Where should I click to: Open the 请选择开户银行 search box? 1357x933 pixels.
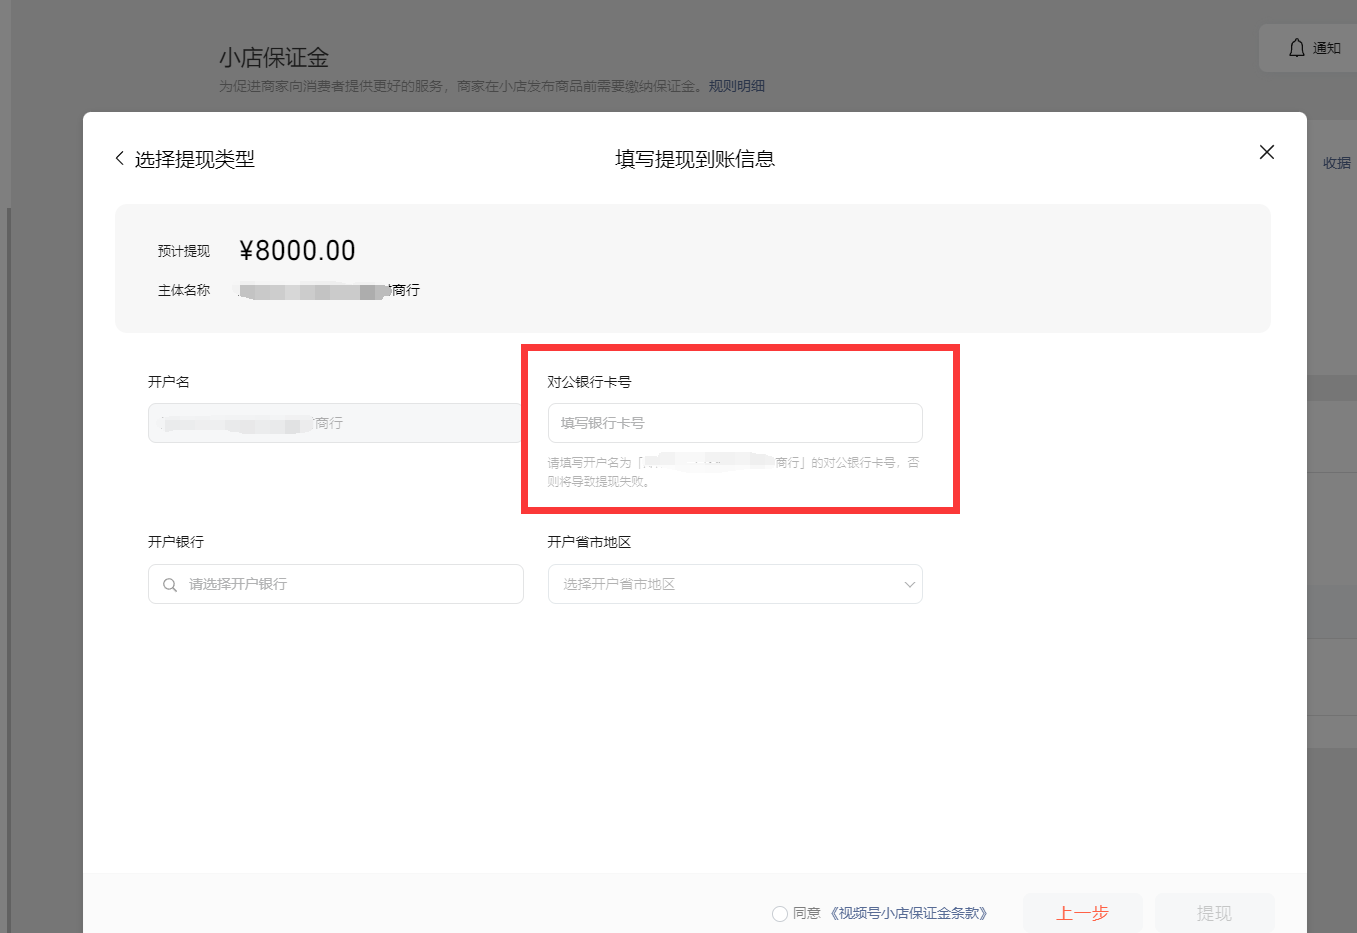pos(336,584)
